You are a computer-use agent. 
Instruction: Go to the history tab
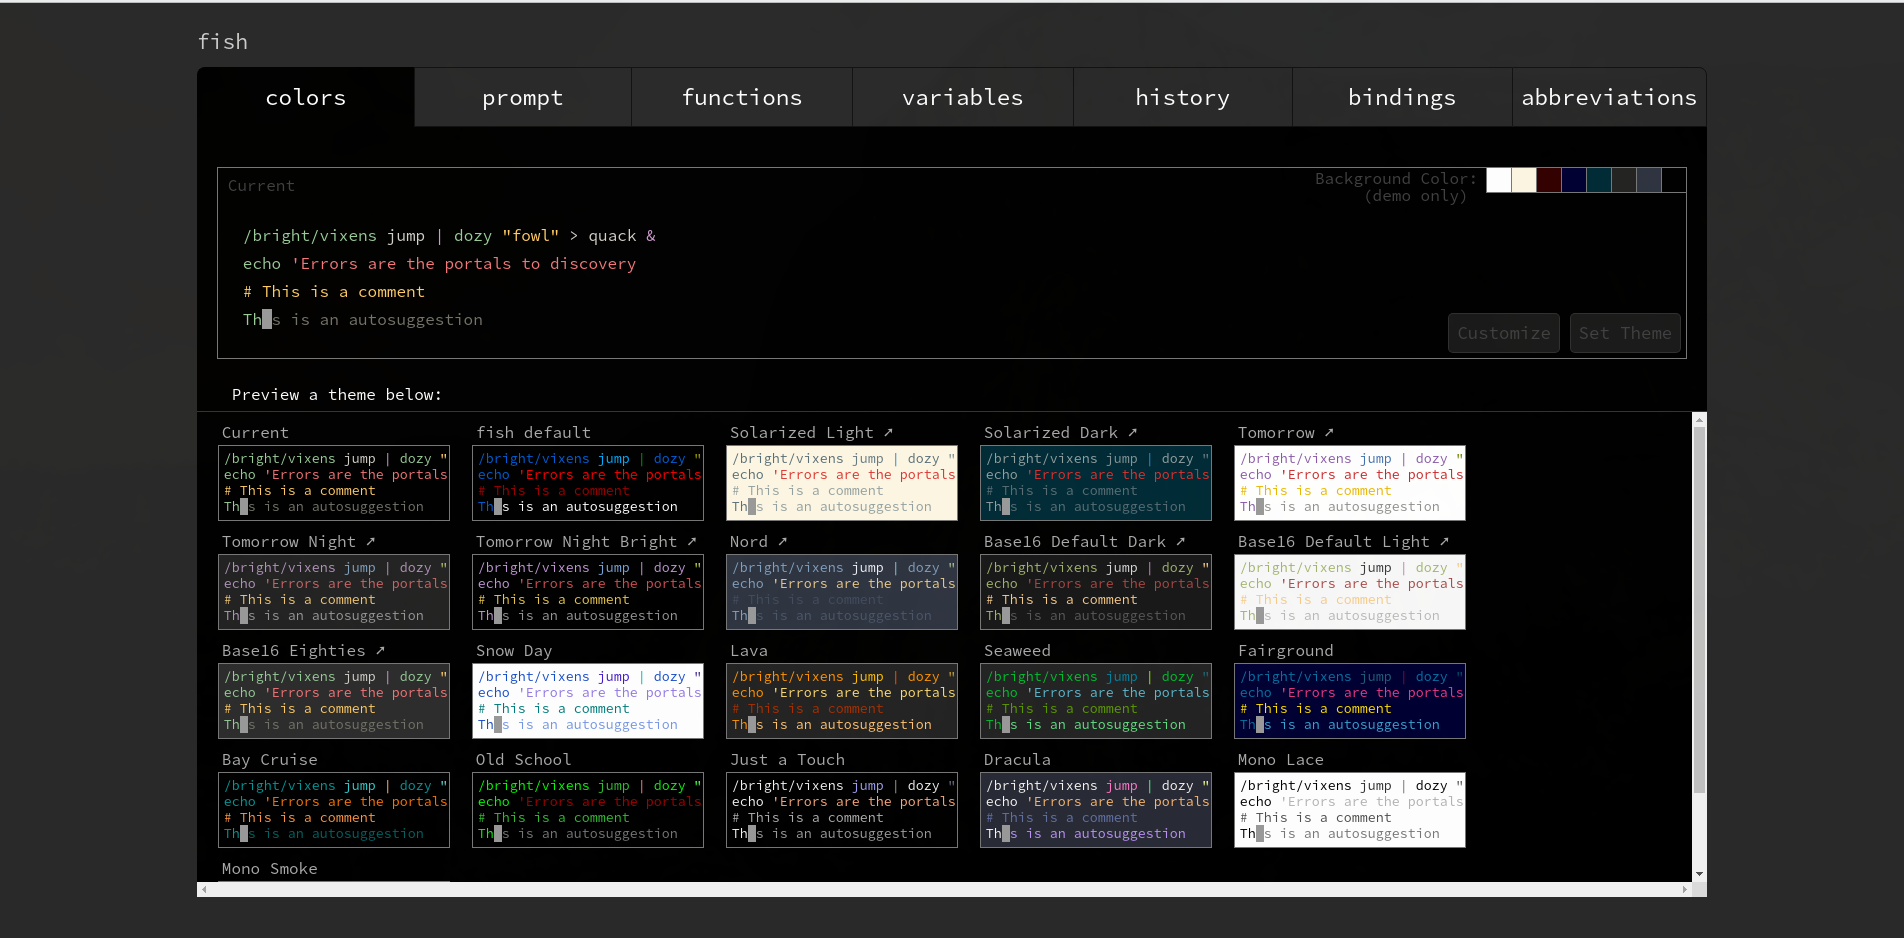[x=1183, y=97]
